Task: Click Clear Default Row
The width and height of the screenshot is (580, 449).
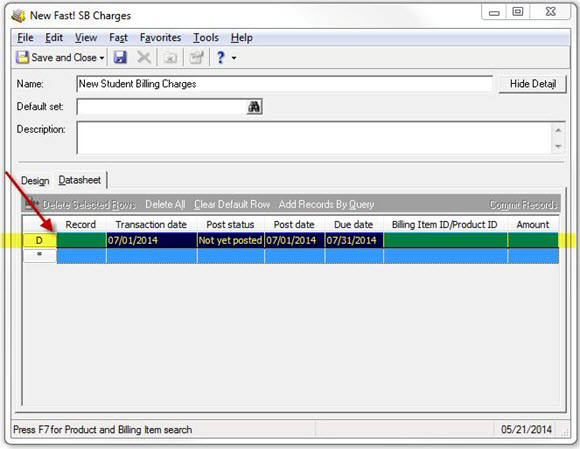Action: point(232,205)
